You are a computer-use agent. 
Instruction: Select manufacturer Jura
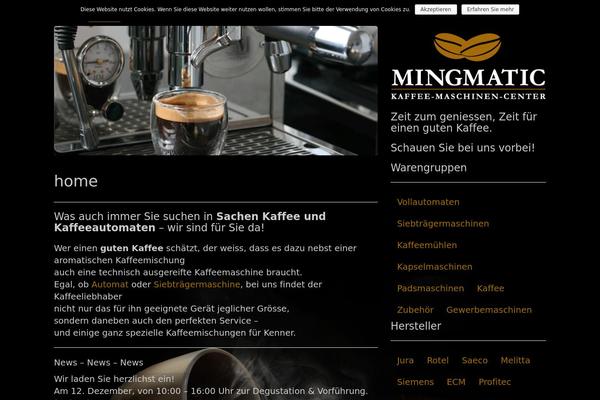tap(405, 360)
